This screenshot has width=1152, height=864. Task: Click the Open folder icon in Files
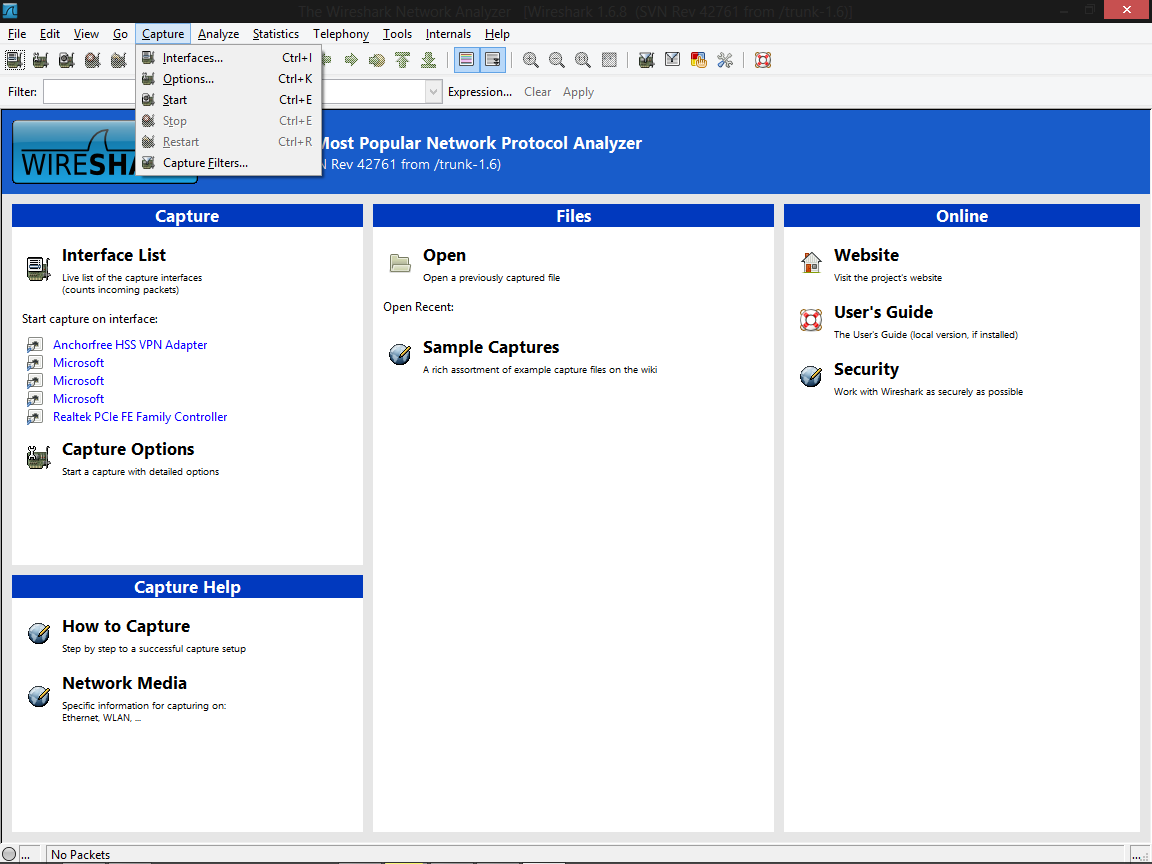point(400,262)
